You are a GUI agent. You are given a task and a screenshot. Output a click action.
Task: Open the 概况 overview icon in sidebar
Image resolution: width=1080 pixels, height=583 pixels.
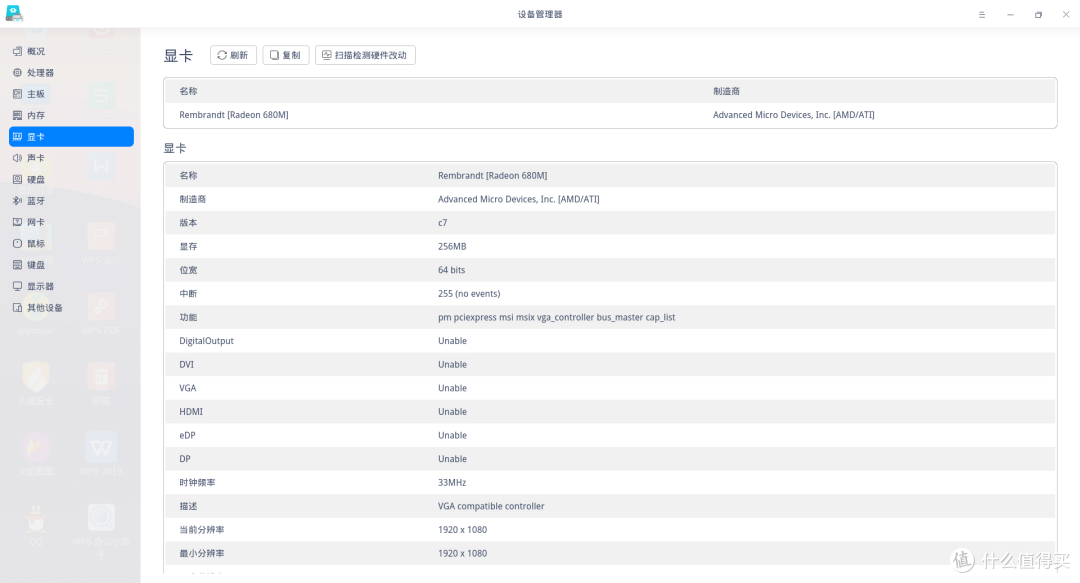click(17, 51)
